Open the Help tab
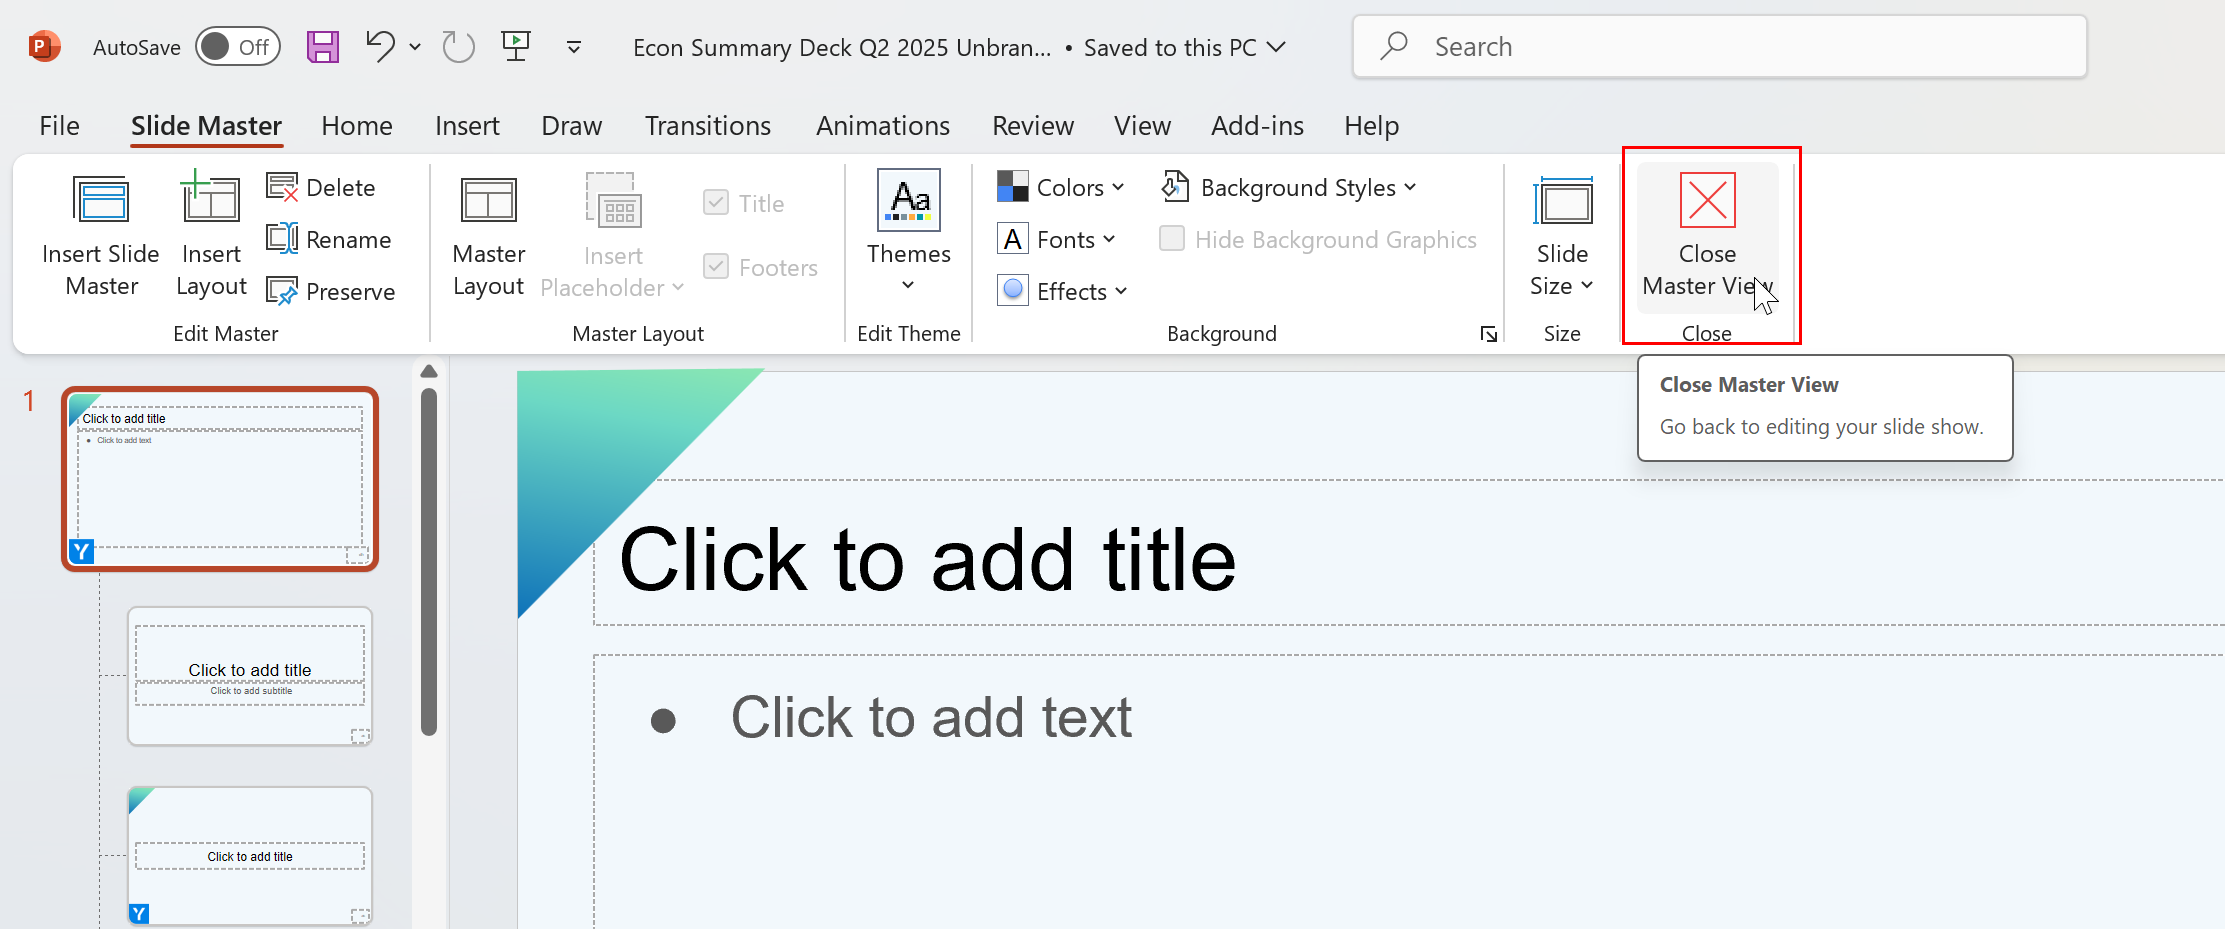Image resolution: width=2225 pixels, height=929 pixels. (1371, 126)
